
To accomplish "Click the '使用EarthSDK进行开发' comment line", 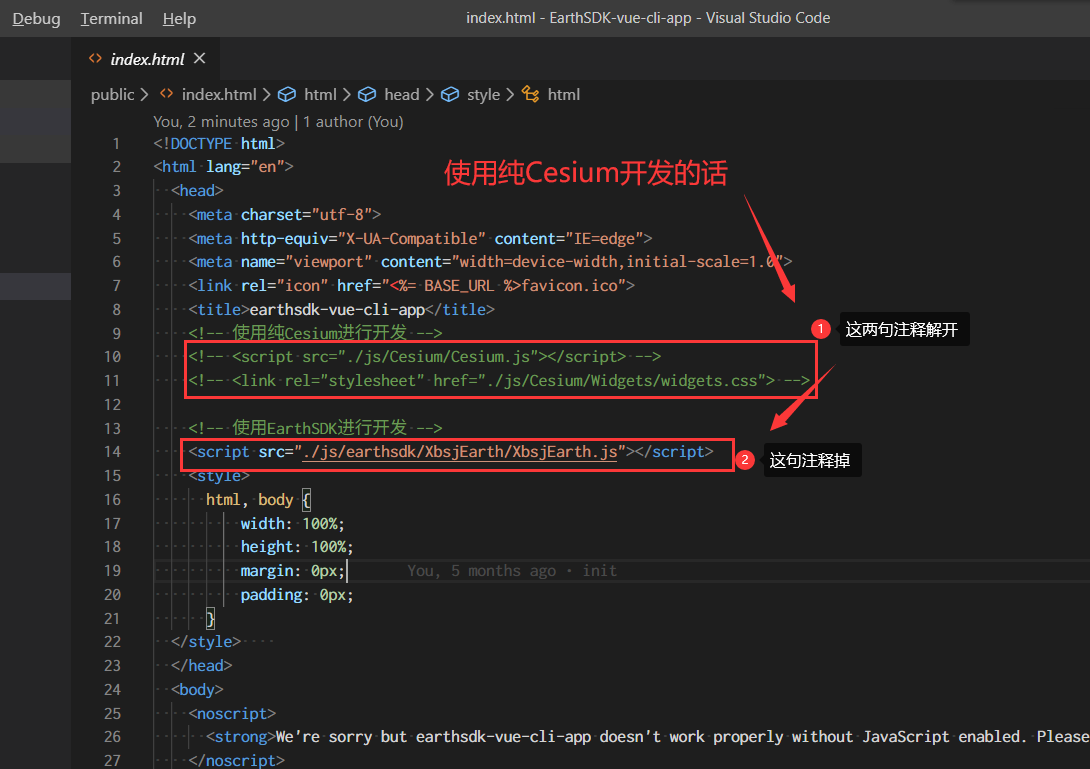I will point(315,428).
